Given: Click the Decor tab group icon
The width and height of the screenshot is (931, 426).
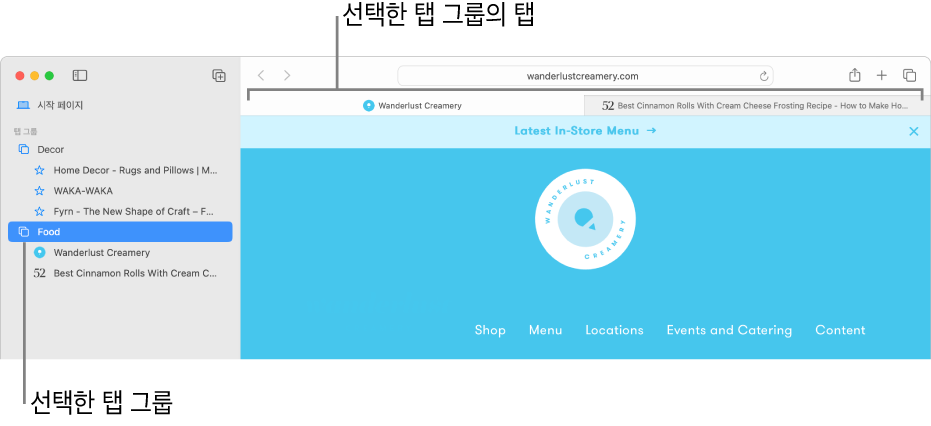Looking at the screenshot, I should pos(24,149).
